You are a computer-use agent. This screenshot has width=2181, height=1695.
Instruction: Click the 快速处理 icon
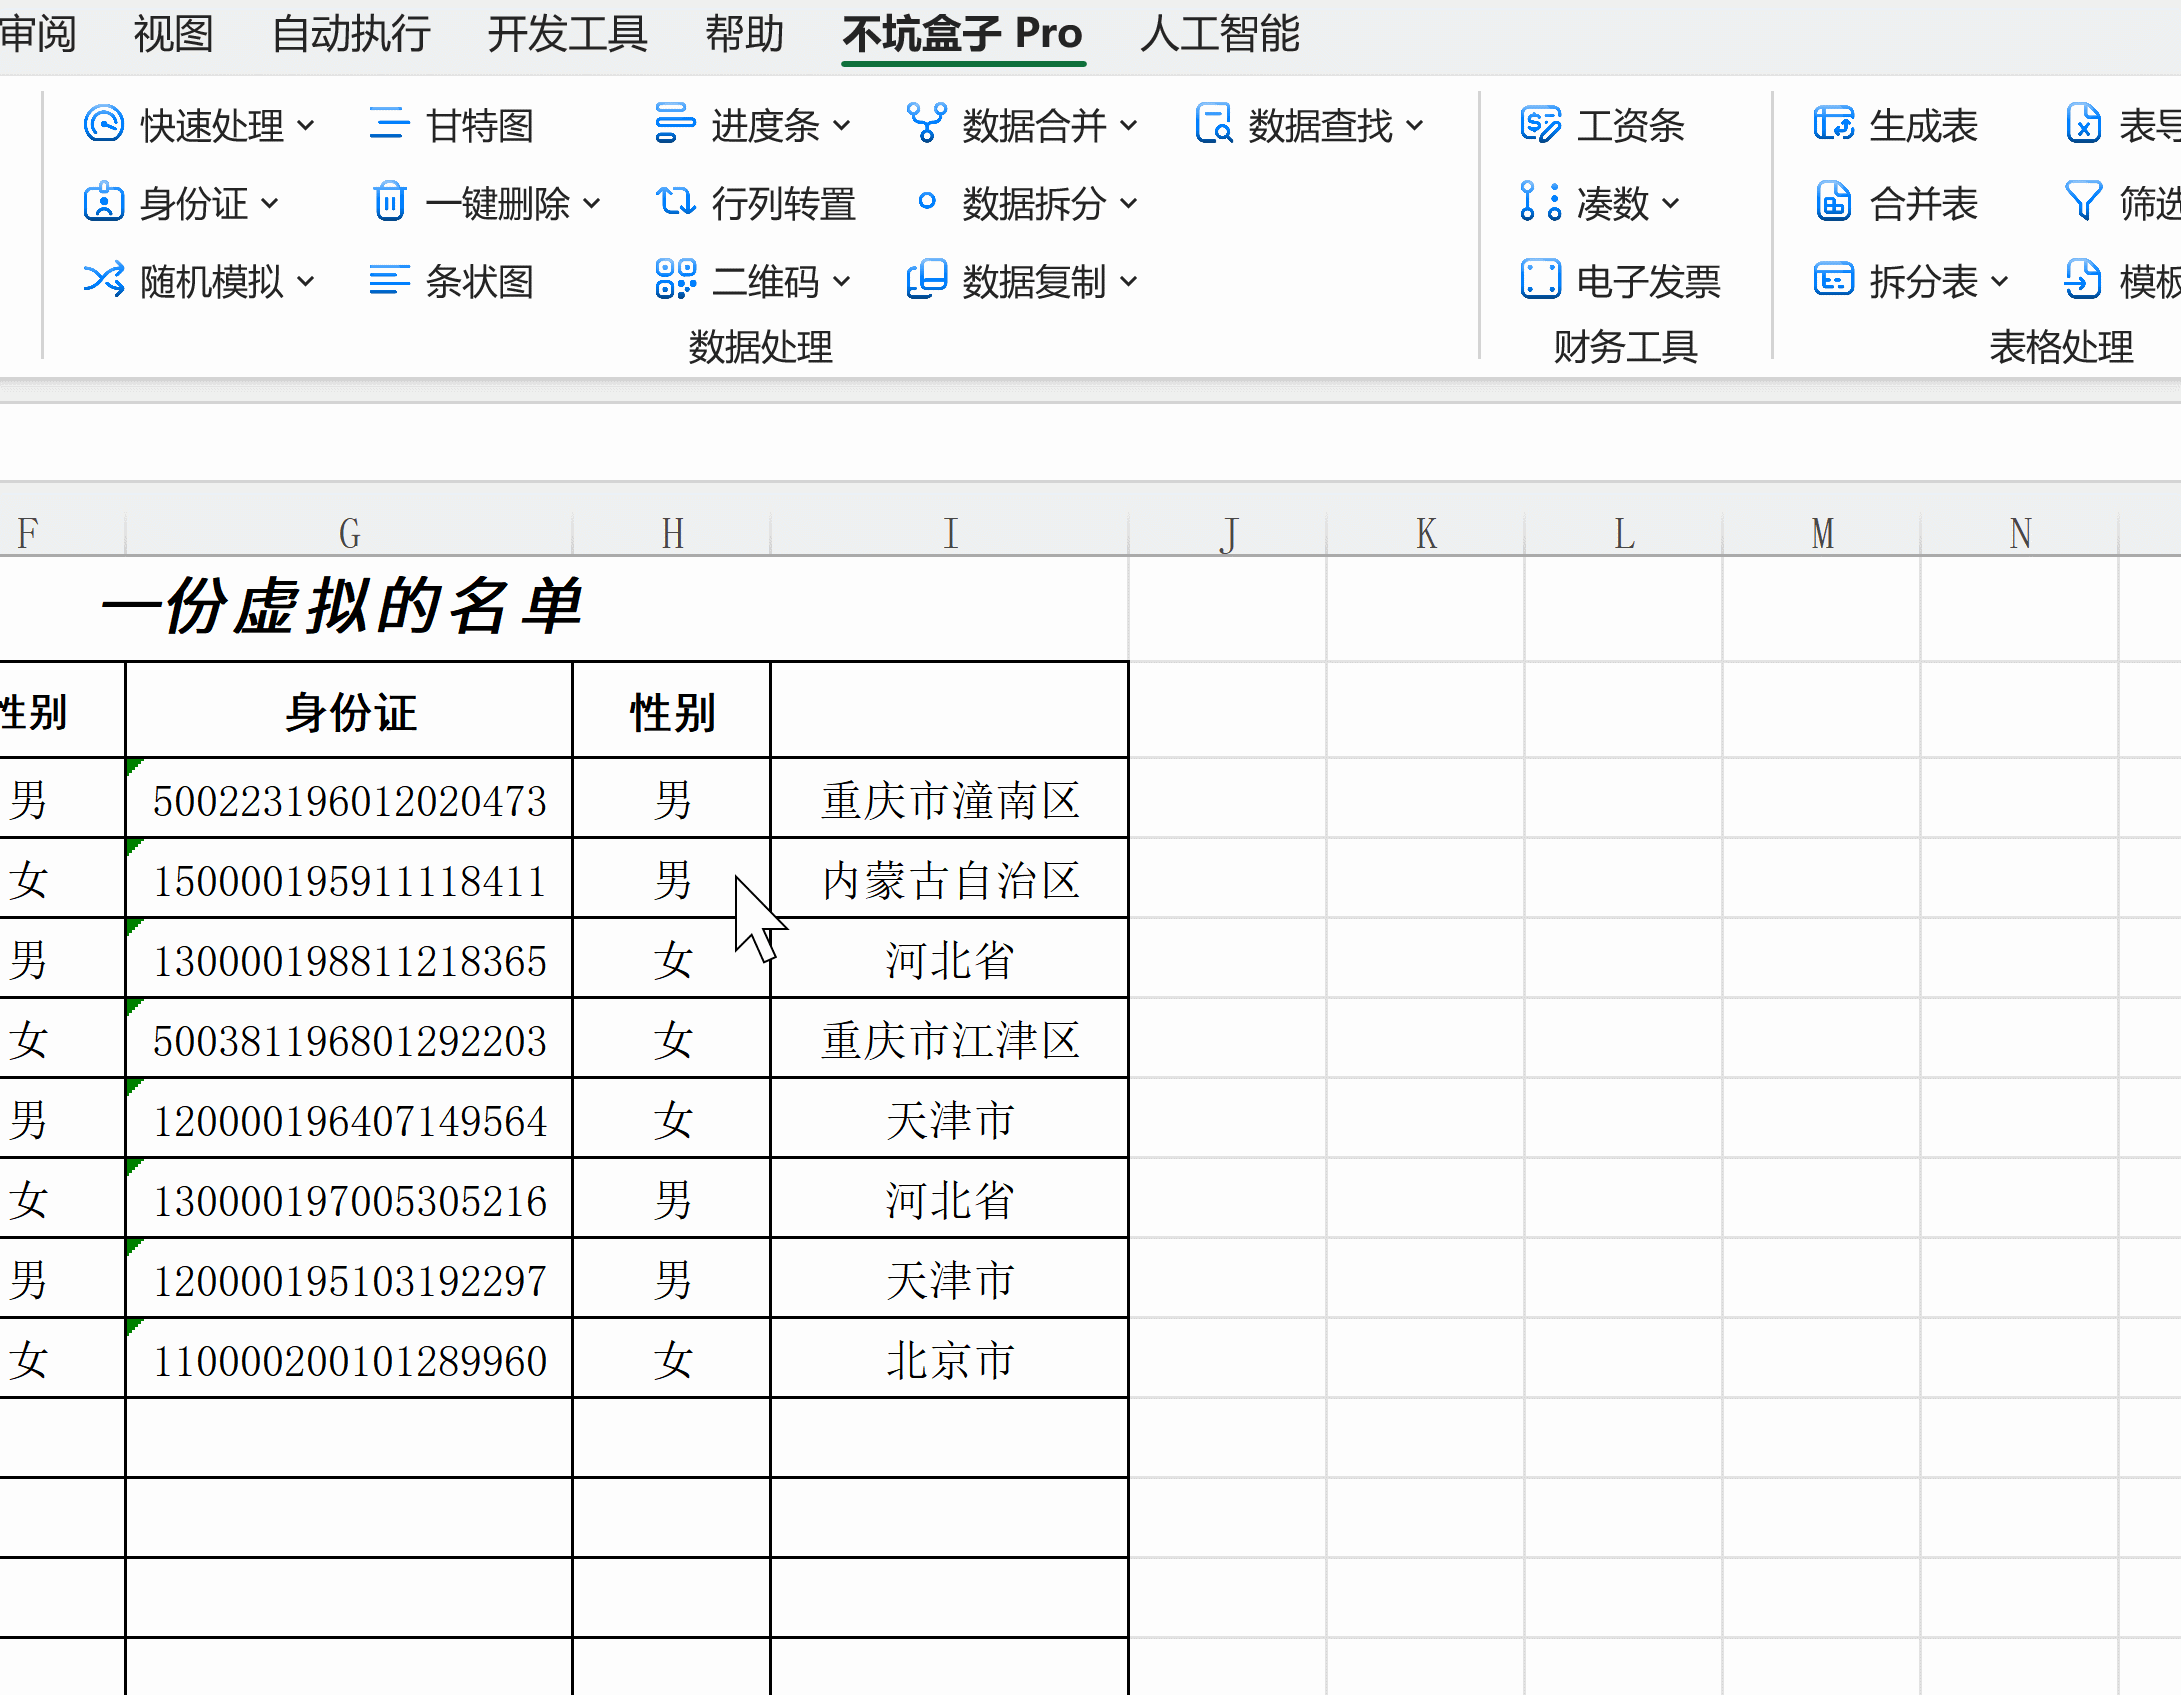(x=104, y=125)
